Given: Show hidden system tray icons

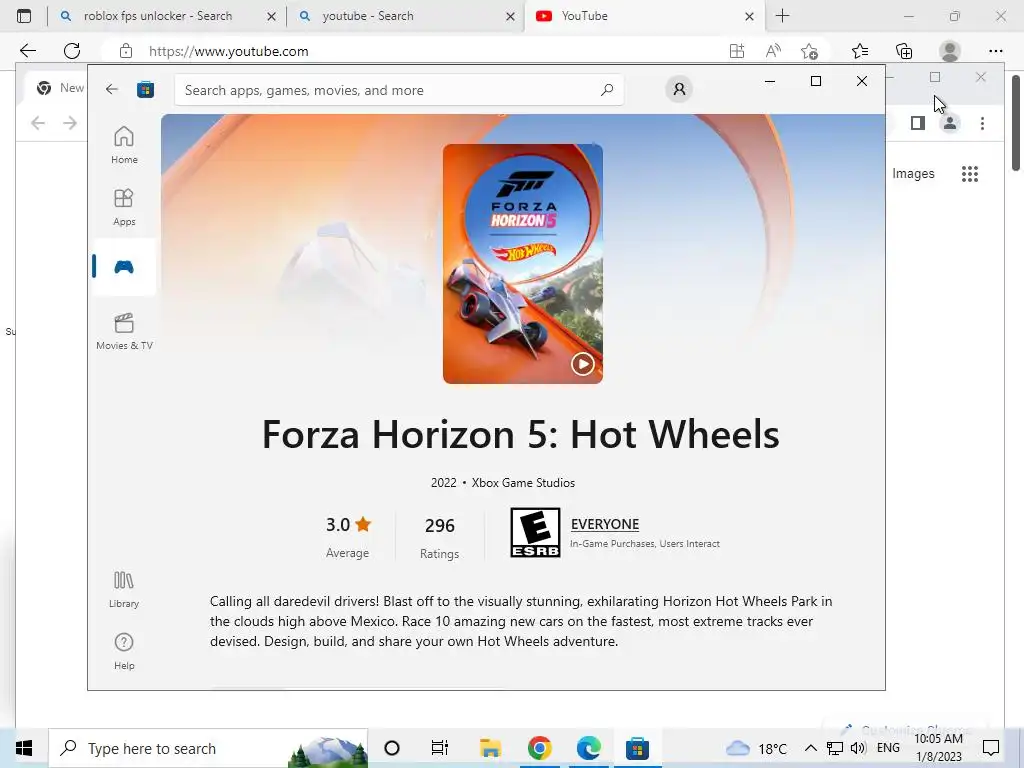Looking at the screenshot, I should click(x=810, y=748).
